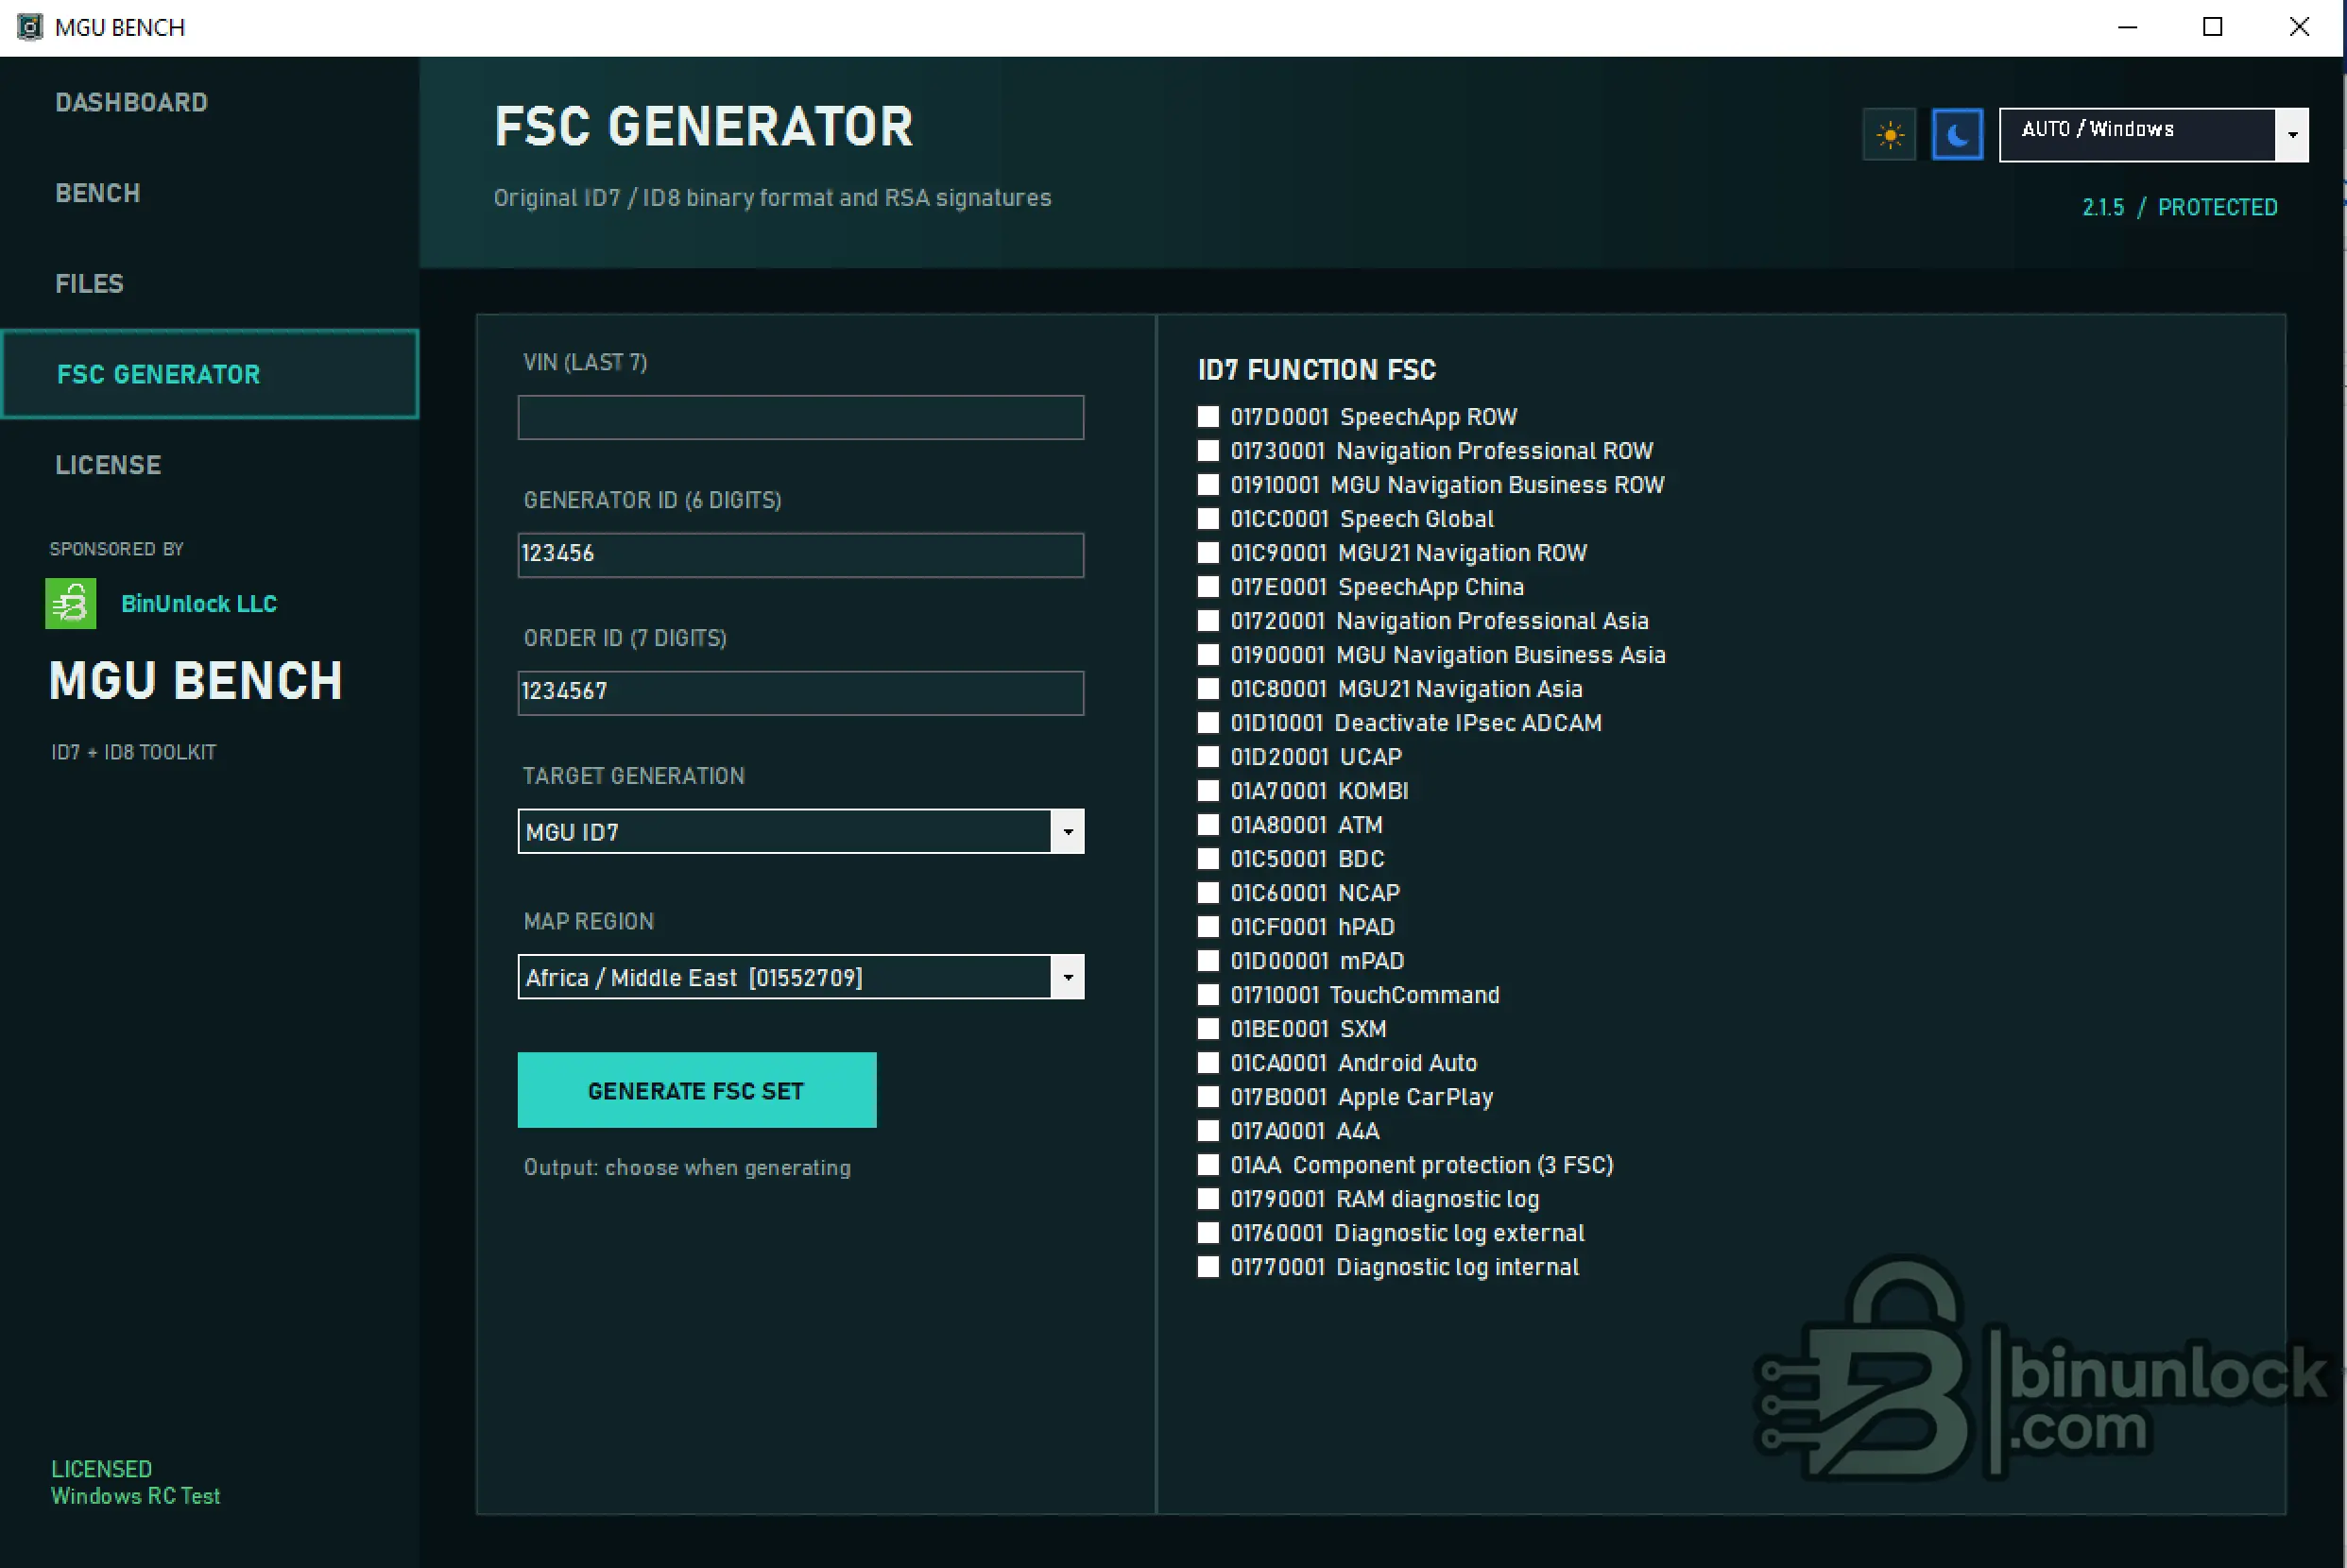Open the BinUnlock LLC sponsor link
The width and height of the screenshot is (2347, 1568).
click(199, 603)
